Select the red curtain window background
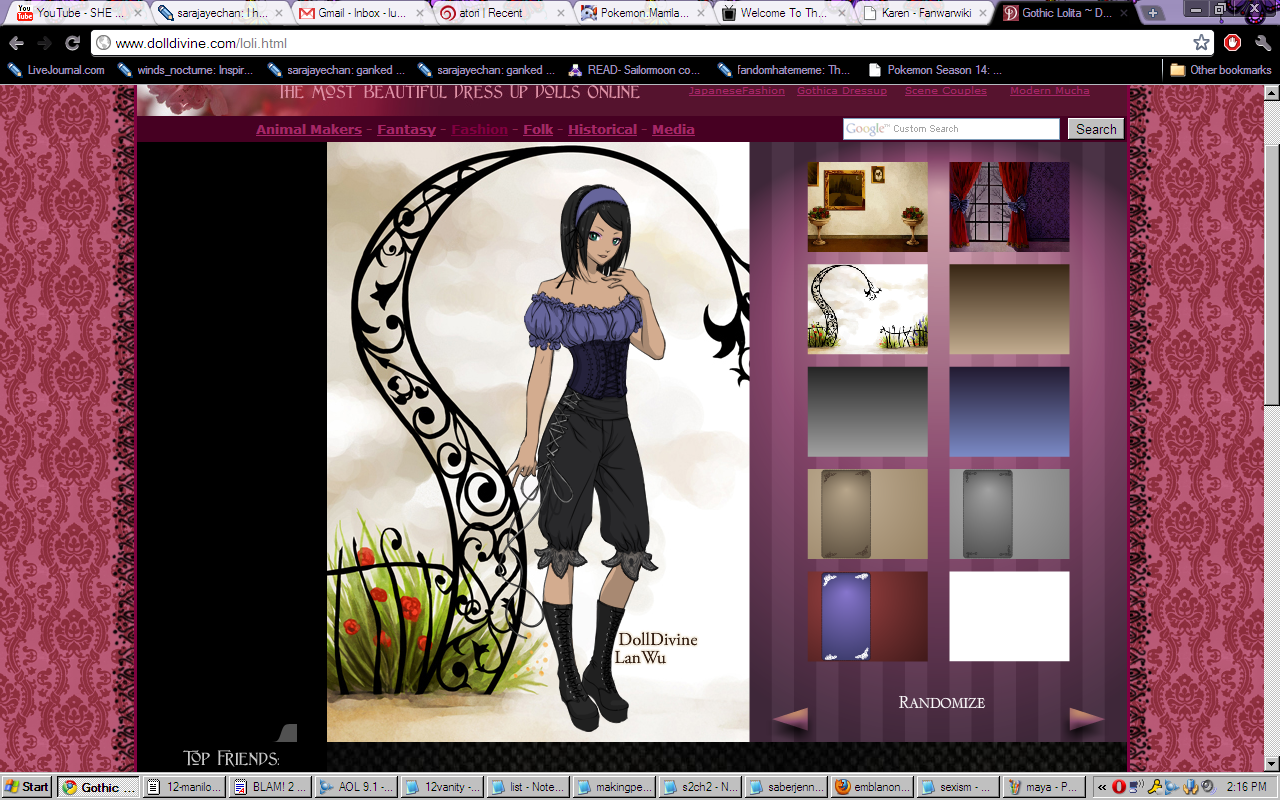 pyautogui.click(x=1009, y=207)
